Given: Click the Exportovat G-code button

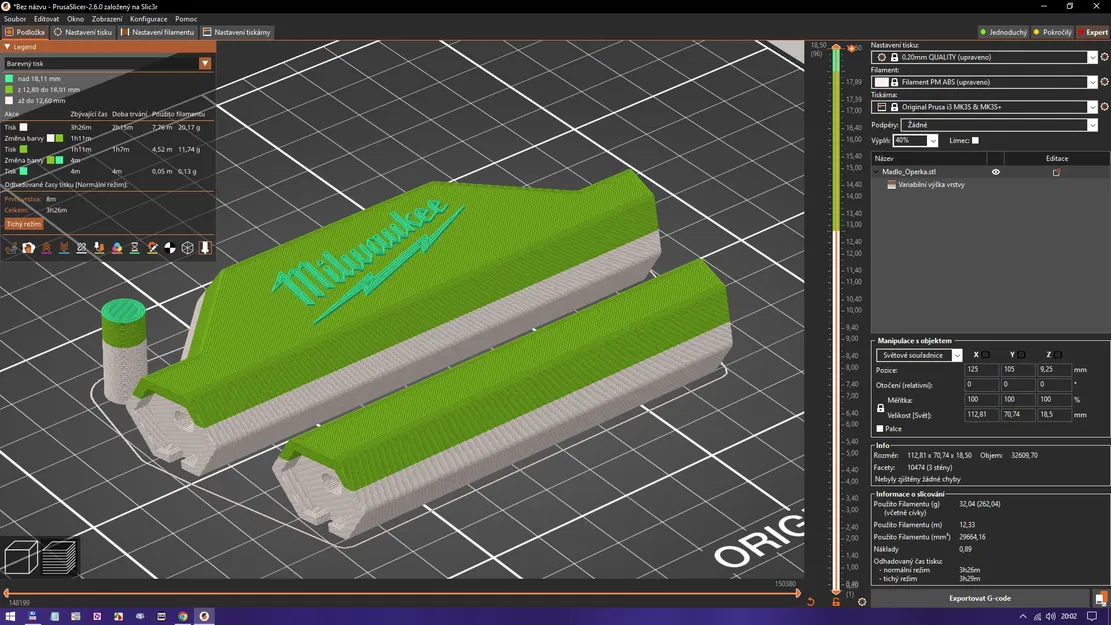Looking at the screenshot, I should 980,598.
